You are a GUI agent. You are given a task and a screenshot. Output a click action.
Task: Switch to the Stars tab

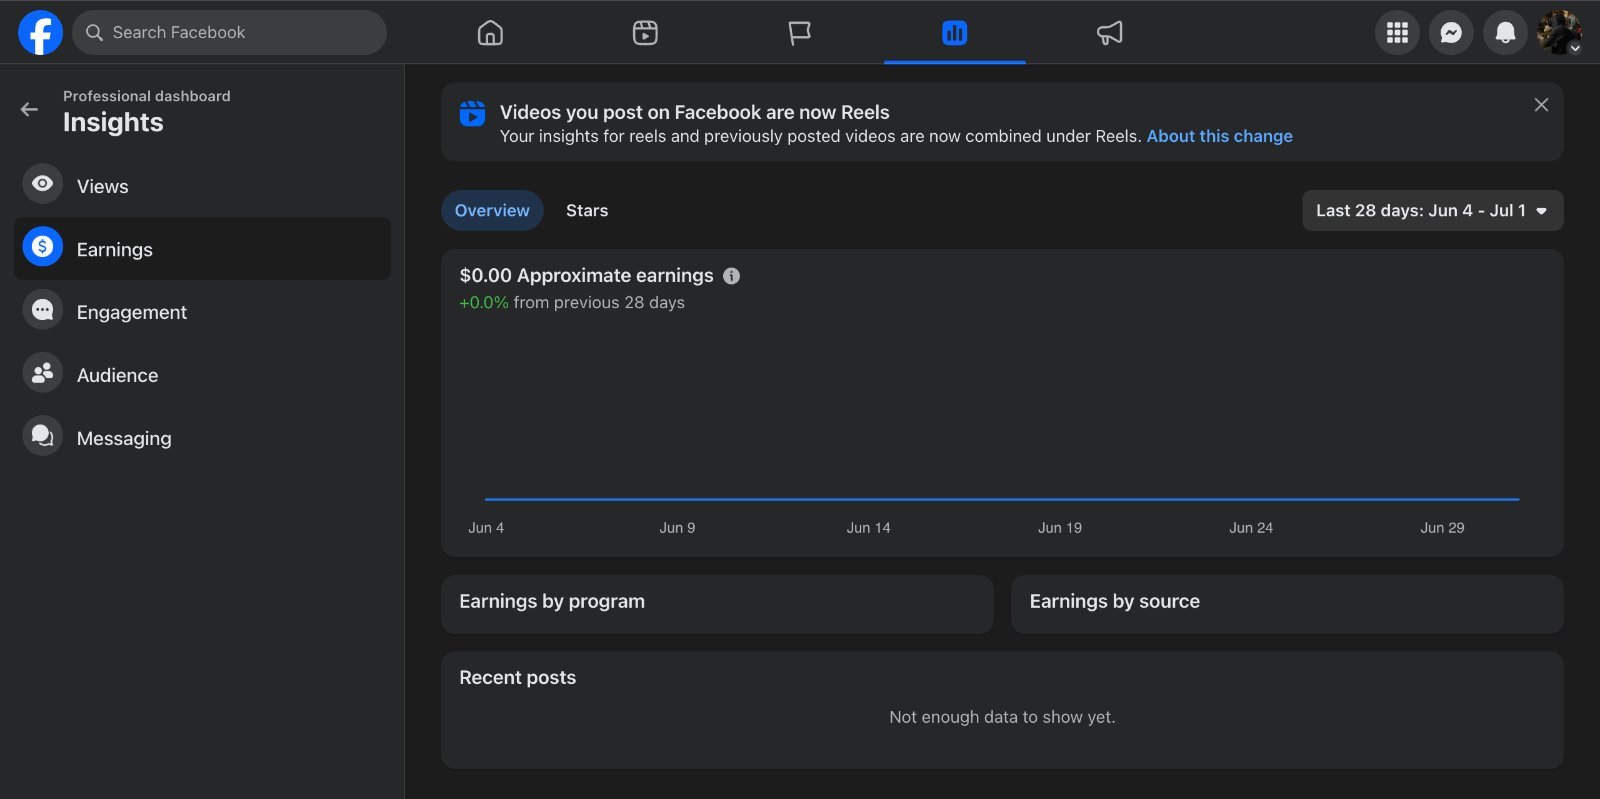pyautogui.click(x=587, y=211)
